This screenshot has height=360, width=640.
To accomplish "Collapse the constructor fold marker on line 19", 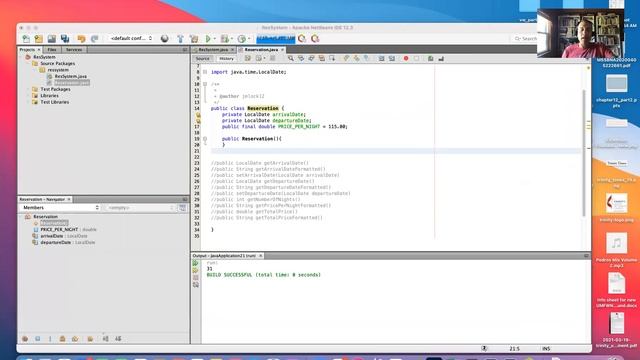I will [205, 139].
